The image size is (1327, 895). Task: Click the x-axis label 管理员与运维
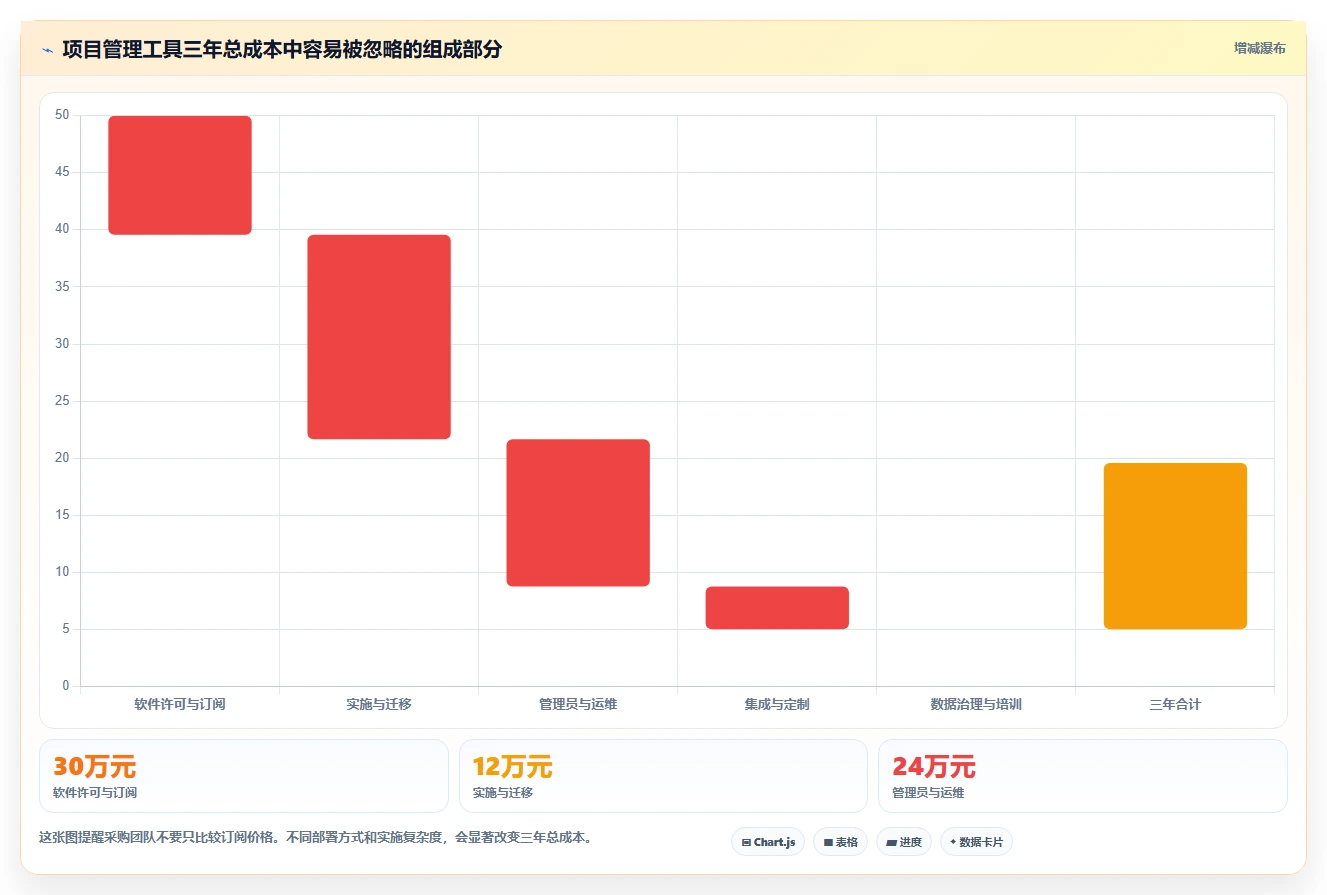click(x=578, y=704)
